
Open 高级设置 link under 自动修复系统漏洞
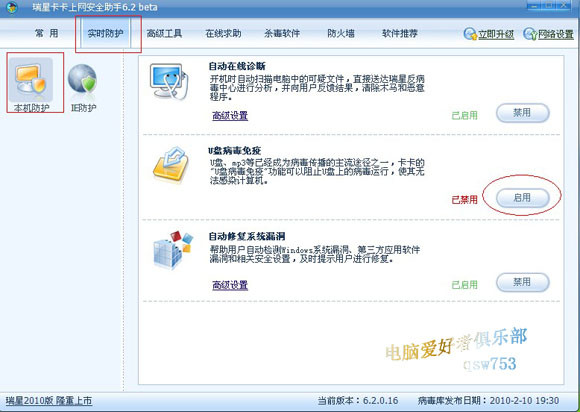coord(230,285)
